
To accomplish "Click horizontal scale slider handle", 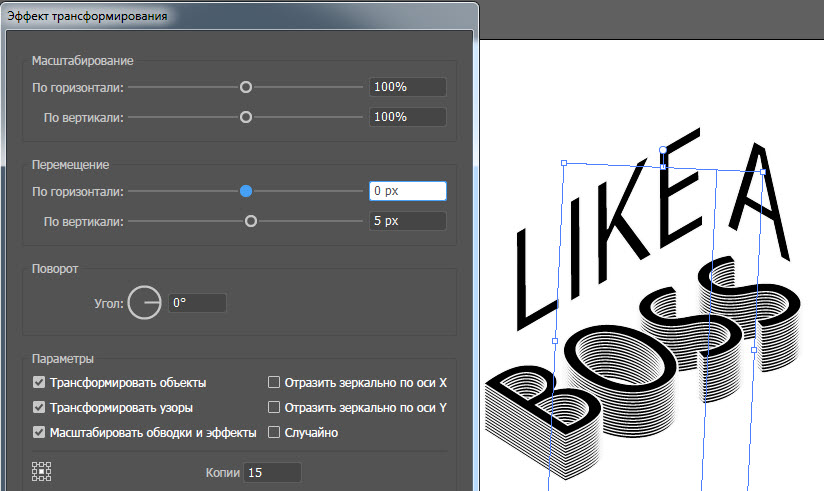I will tap(246, 87).
